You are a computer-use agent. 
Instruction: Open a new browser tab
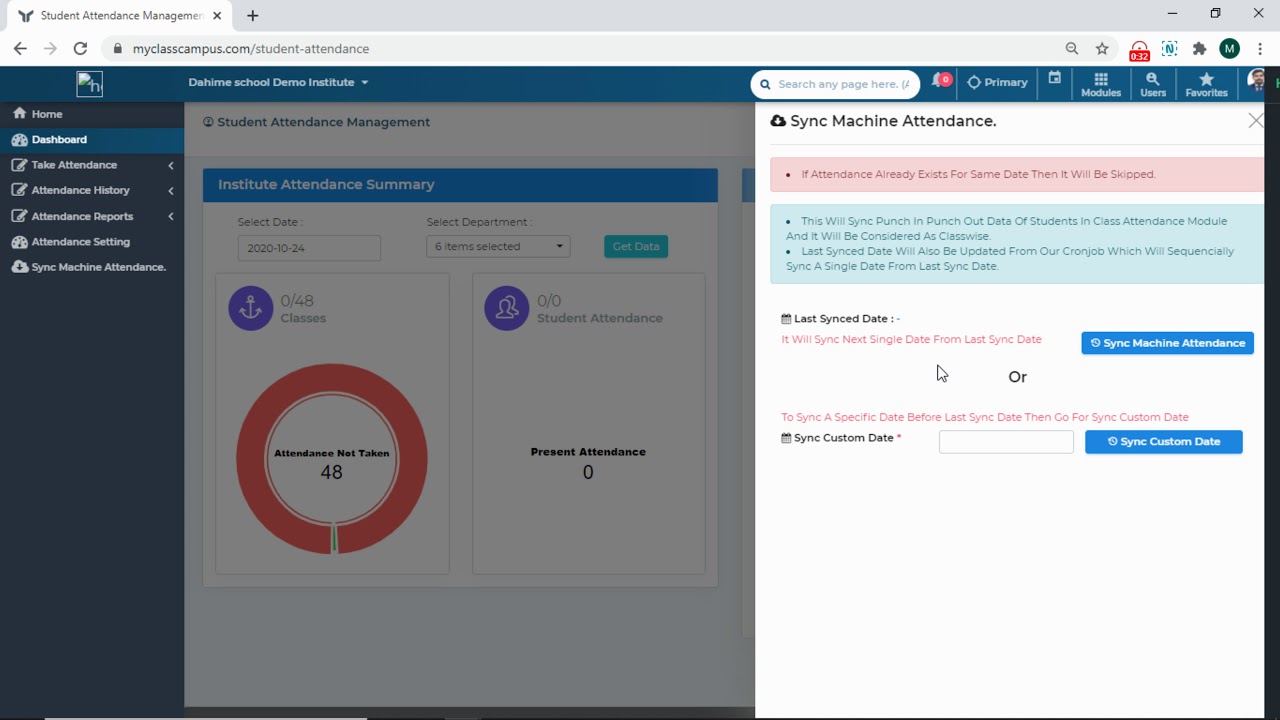[252, 16]
